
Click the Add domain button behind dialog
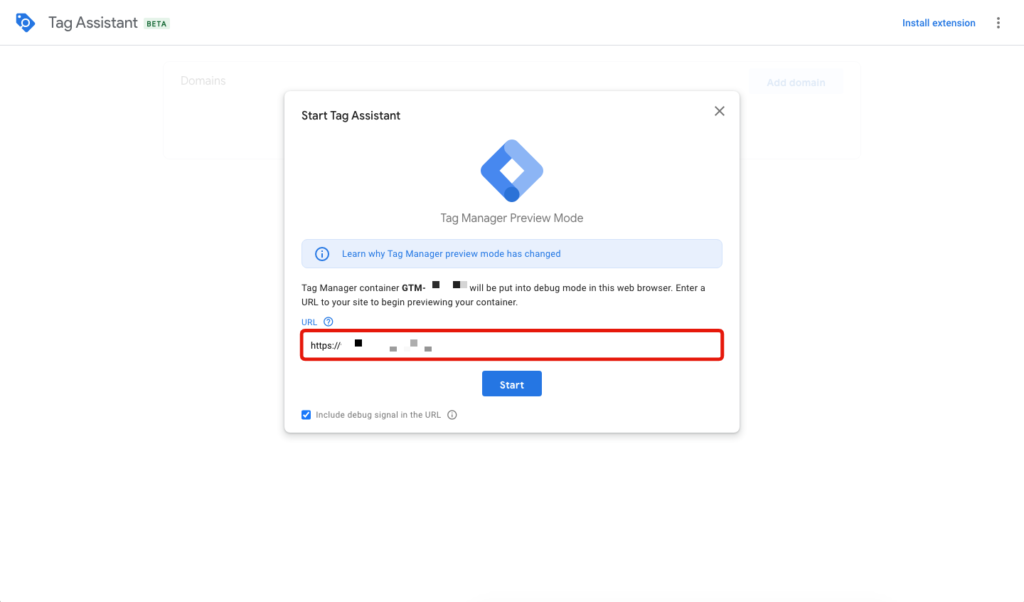click(x=795, y=82)
